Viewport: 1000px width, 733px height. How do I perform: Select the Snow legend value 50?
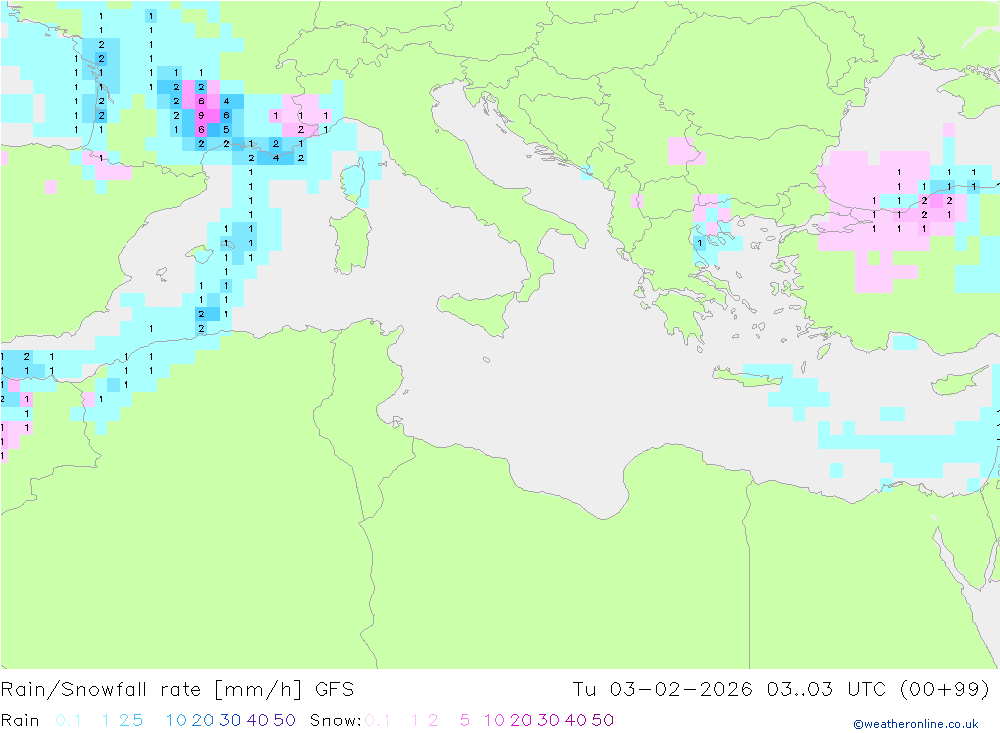pyautogui.click(x=603, y=720)
